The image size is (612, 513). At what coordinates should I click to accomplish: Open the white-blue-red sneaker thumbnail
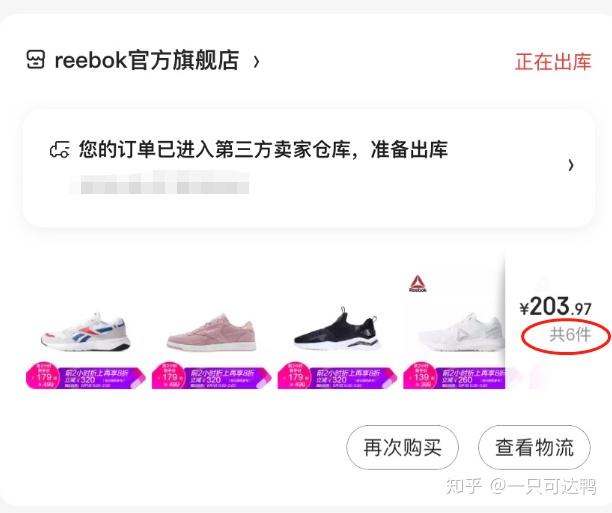coord(85,332)
